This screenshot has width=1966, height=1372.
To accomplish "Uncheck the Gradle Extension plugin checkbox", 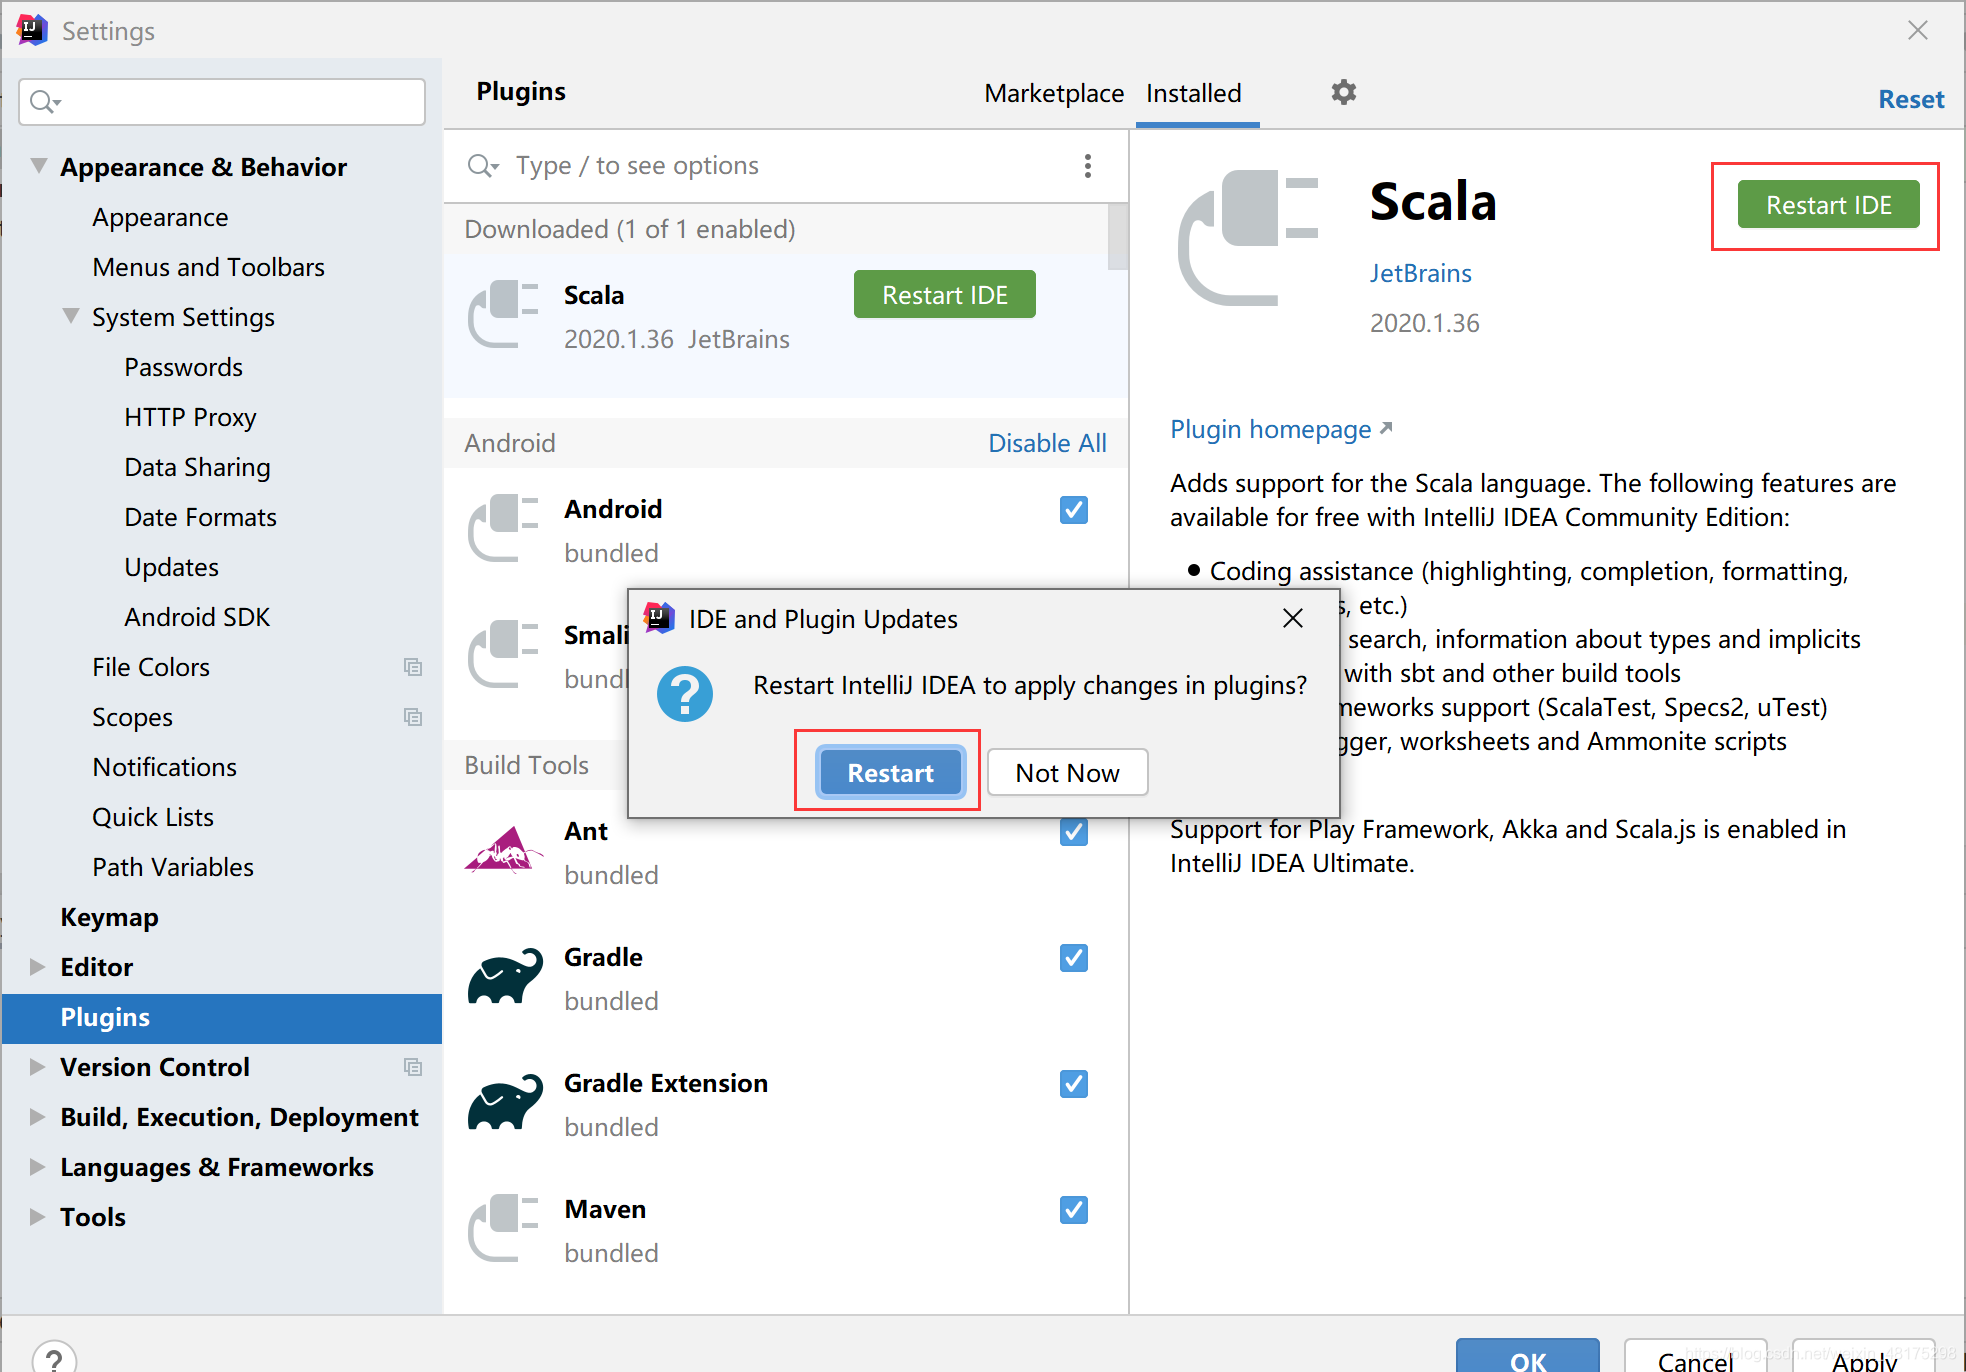I will coord(1074,1084).
